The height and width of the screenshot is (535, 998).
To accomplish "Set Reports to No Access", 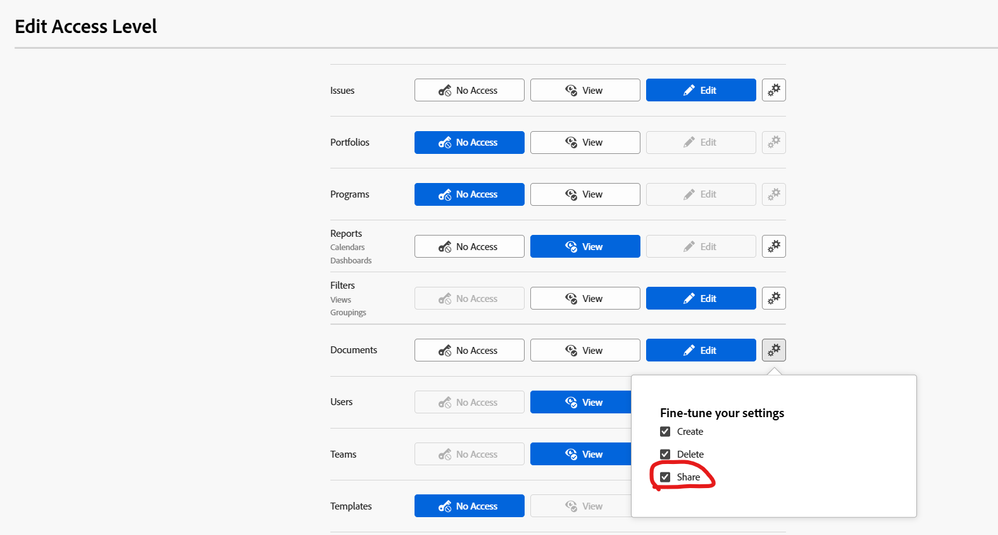I will click(x=469, y=246).
